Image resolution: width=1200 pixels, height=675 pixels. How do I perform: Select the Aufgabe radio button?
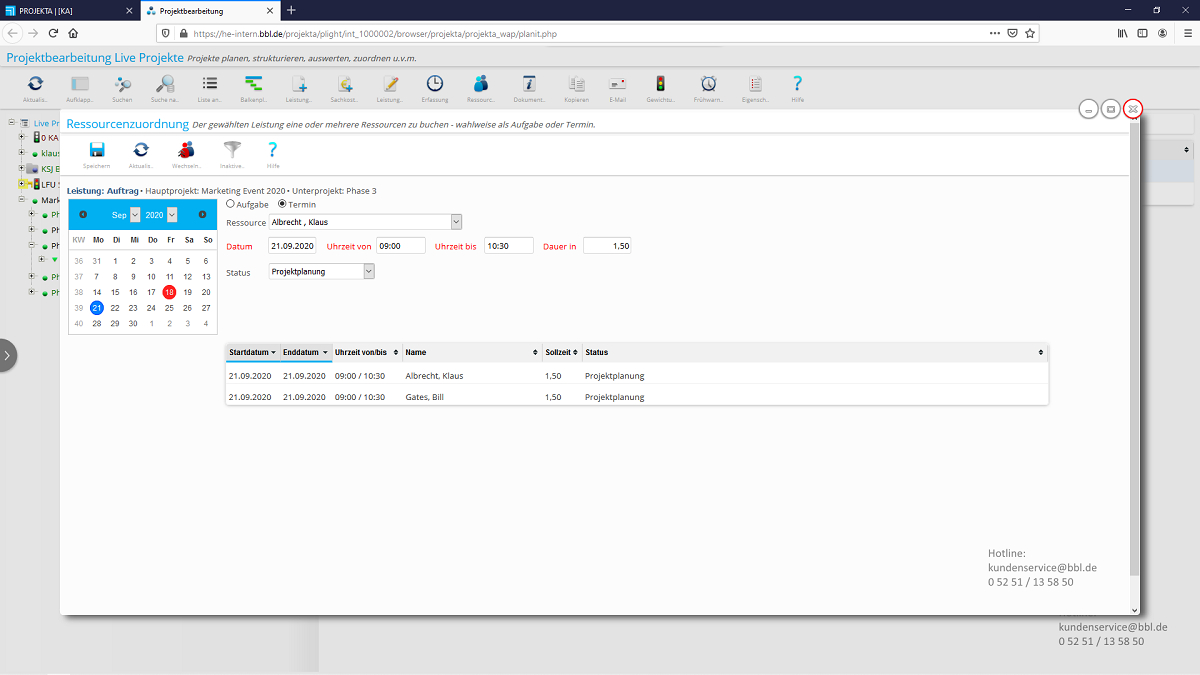tap(230, 204)
